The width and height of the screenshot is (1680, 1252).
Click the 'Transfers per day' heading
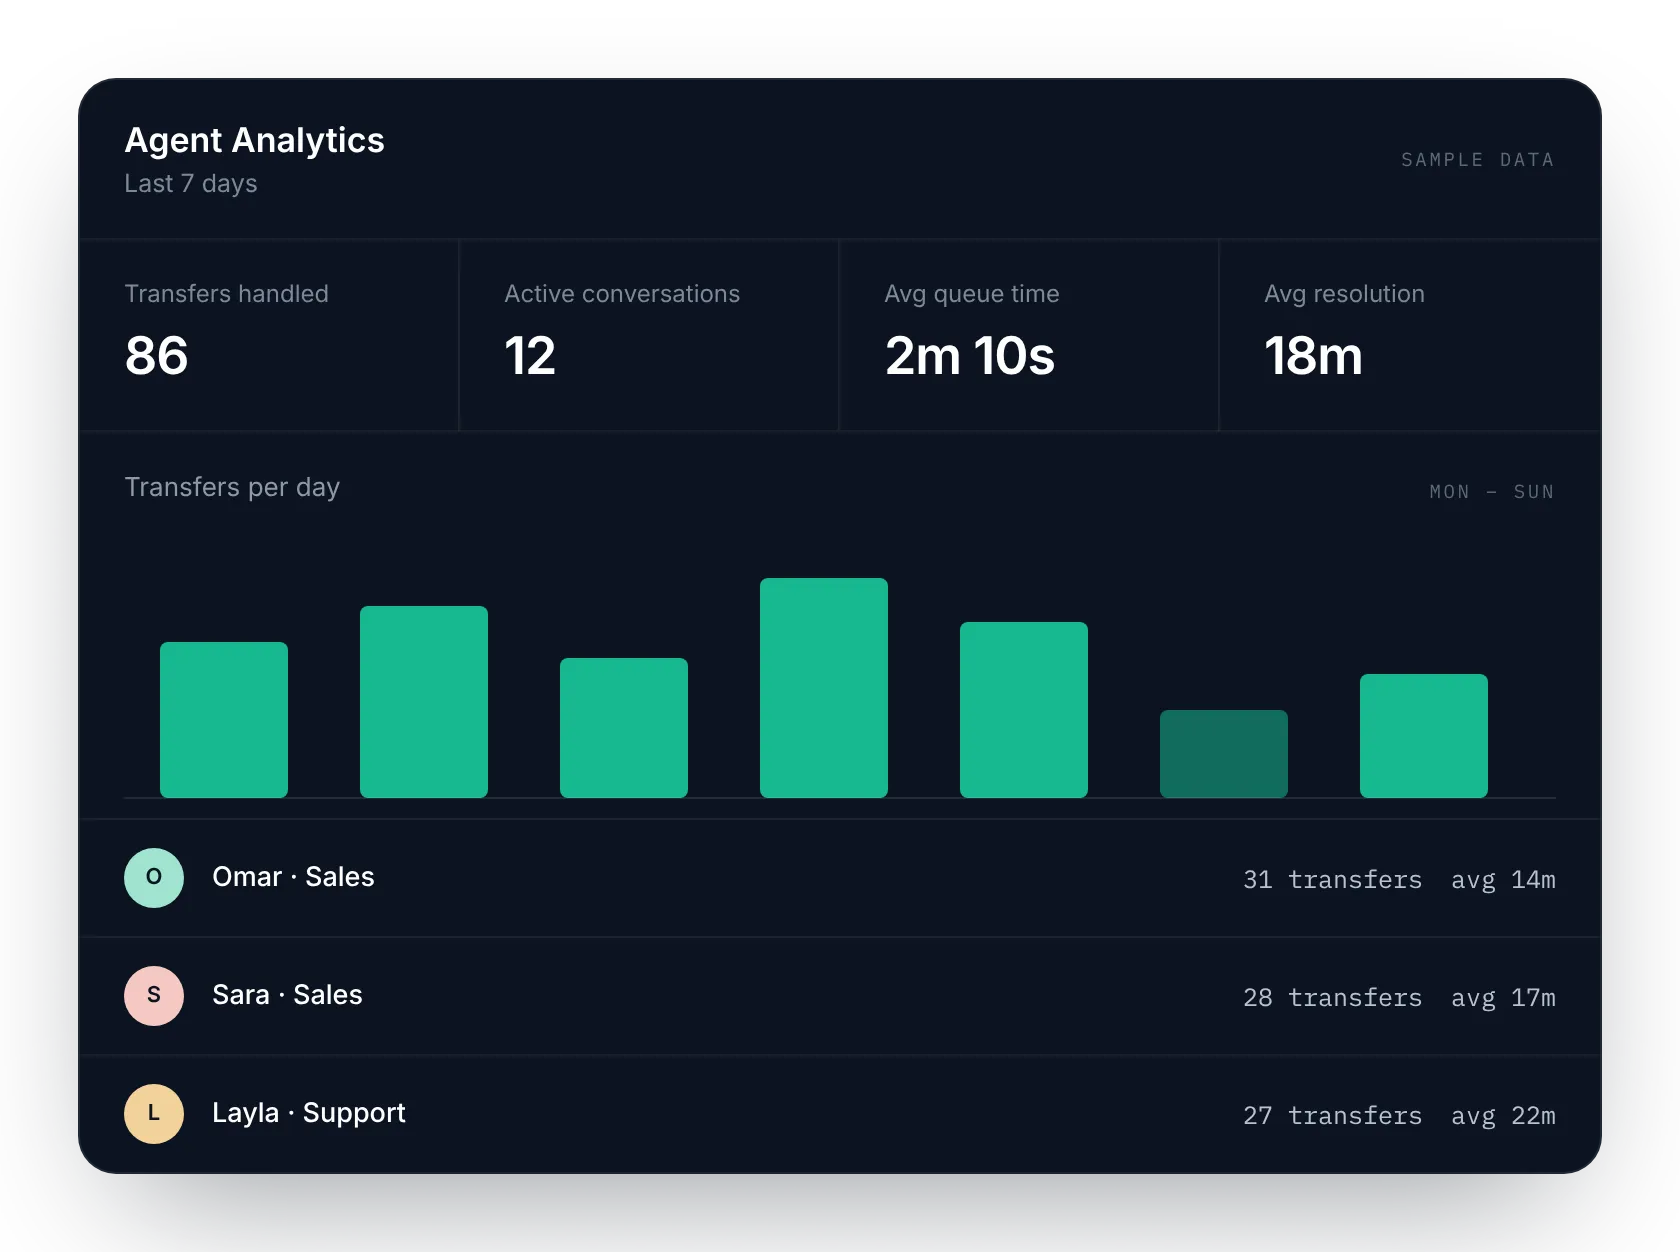tap(232, 487)
